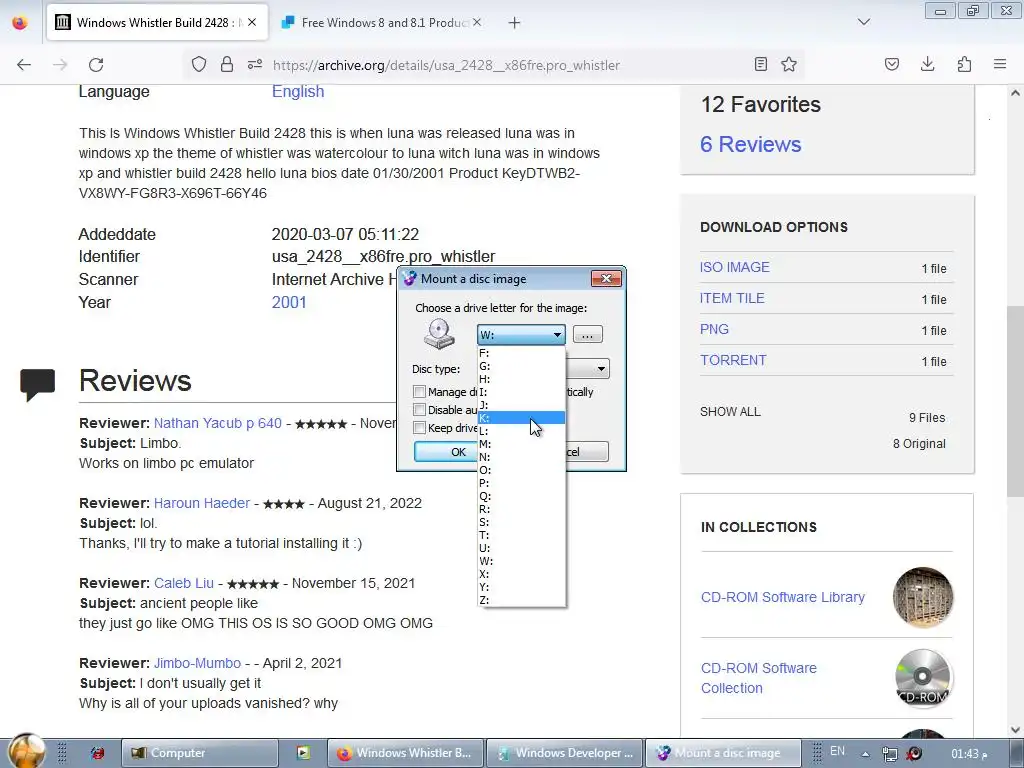Open reviewer Nathan Yacub p 640 profile
The width and height of the screenshot is (1024, 768).
217,423
